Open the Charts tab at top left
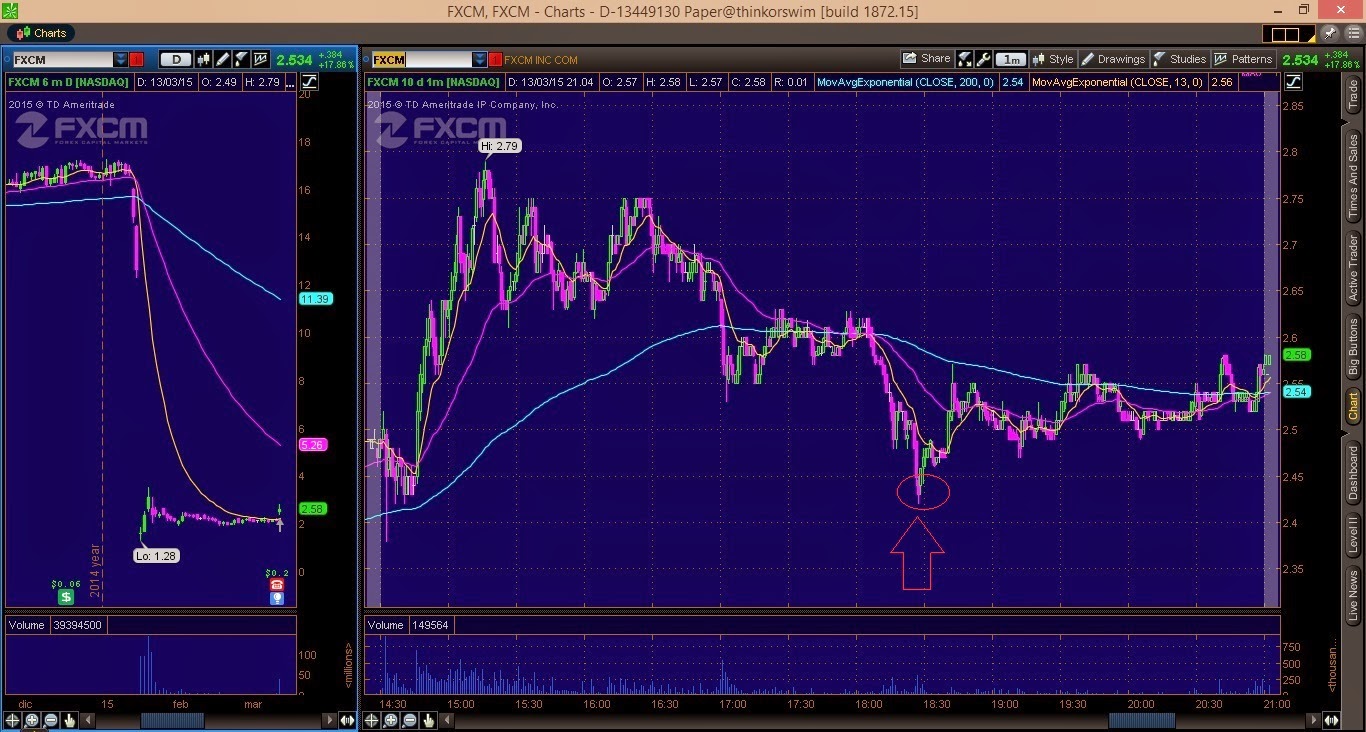 pyautogui.click(x=41, y=33)
